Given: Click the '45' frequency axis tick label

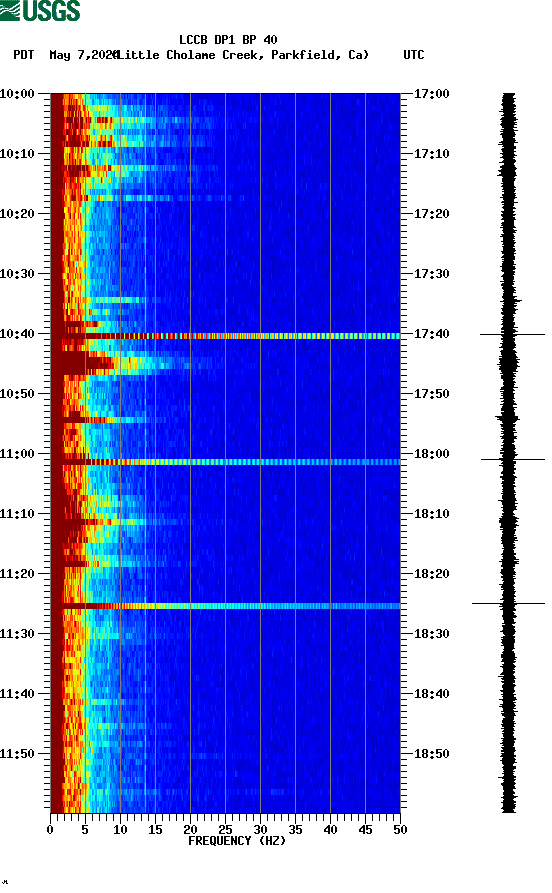Looking at the screenshot, I should coord(365,830).
